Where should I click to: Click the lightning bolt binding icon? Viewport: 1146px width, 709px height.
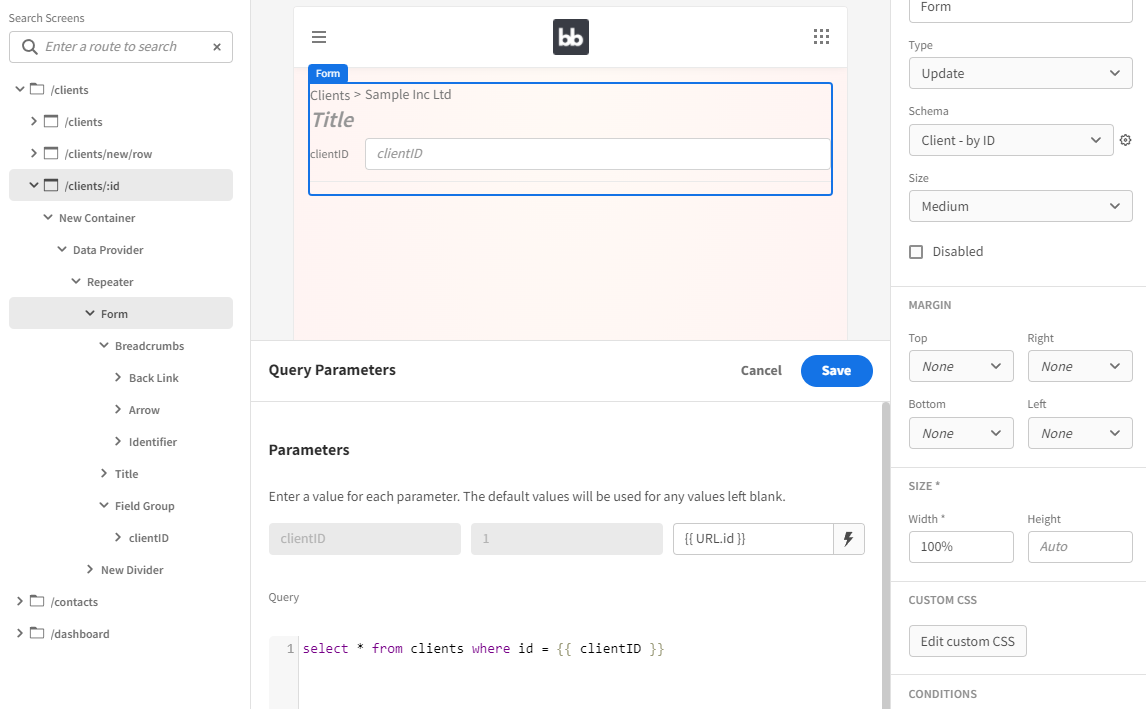(849, 539)
